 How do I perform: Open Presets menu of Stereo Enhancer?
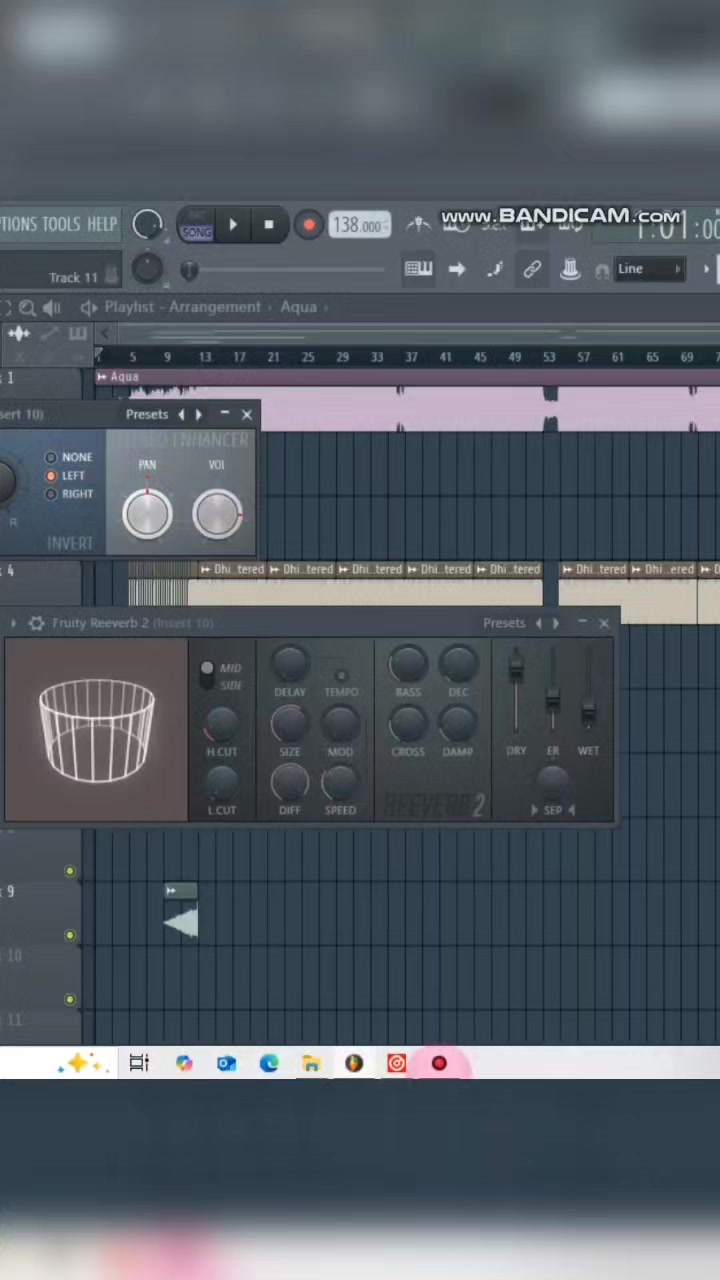(146, 414)
